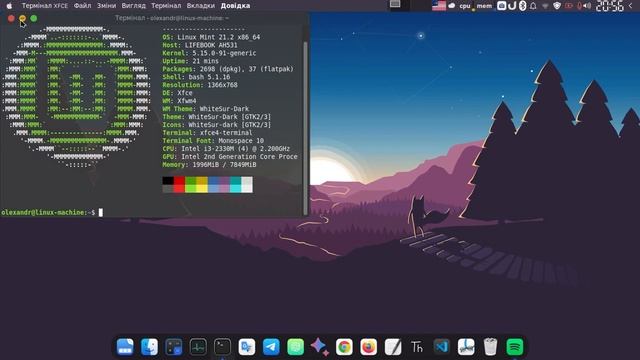The width and height of the screenshot is (640, 360).
Task: Open the battery indicator in the panel
Action: [x=569, y=6]
